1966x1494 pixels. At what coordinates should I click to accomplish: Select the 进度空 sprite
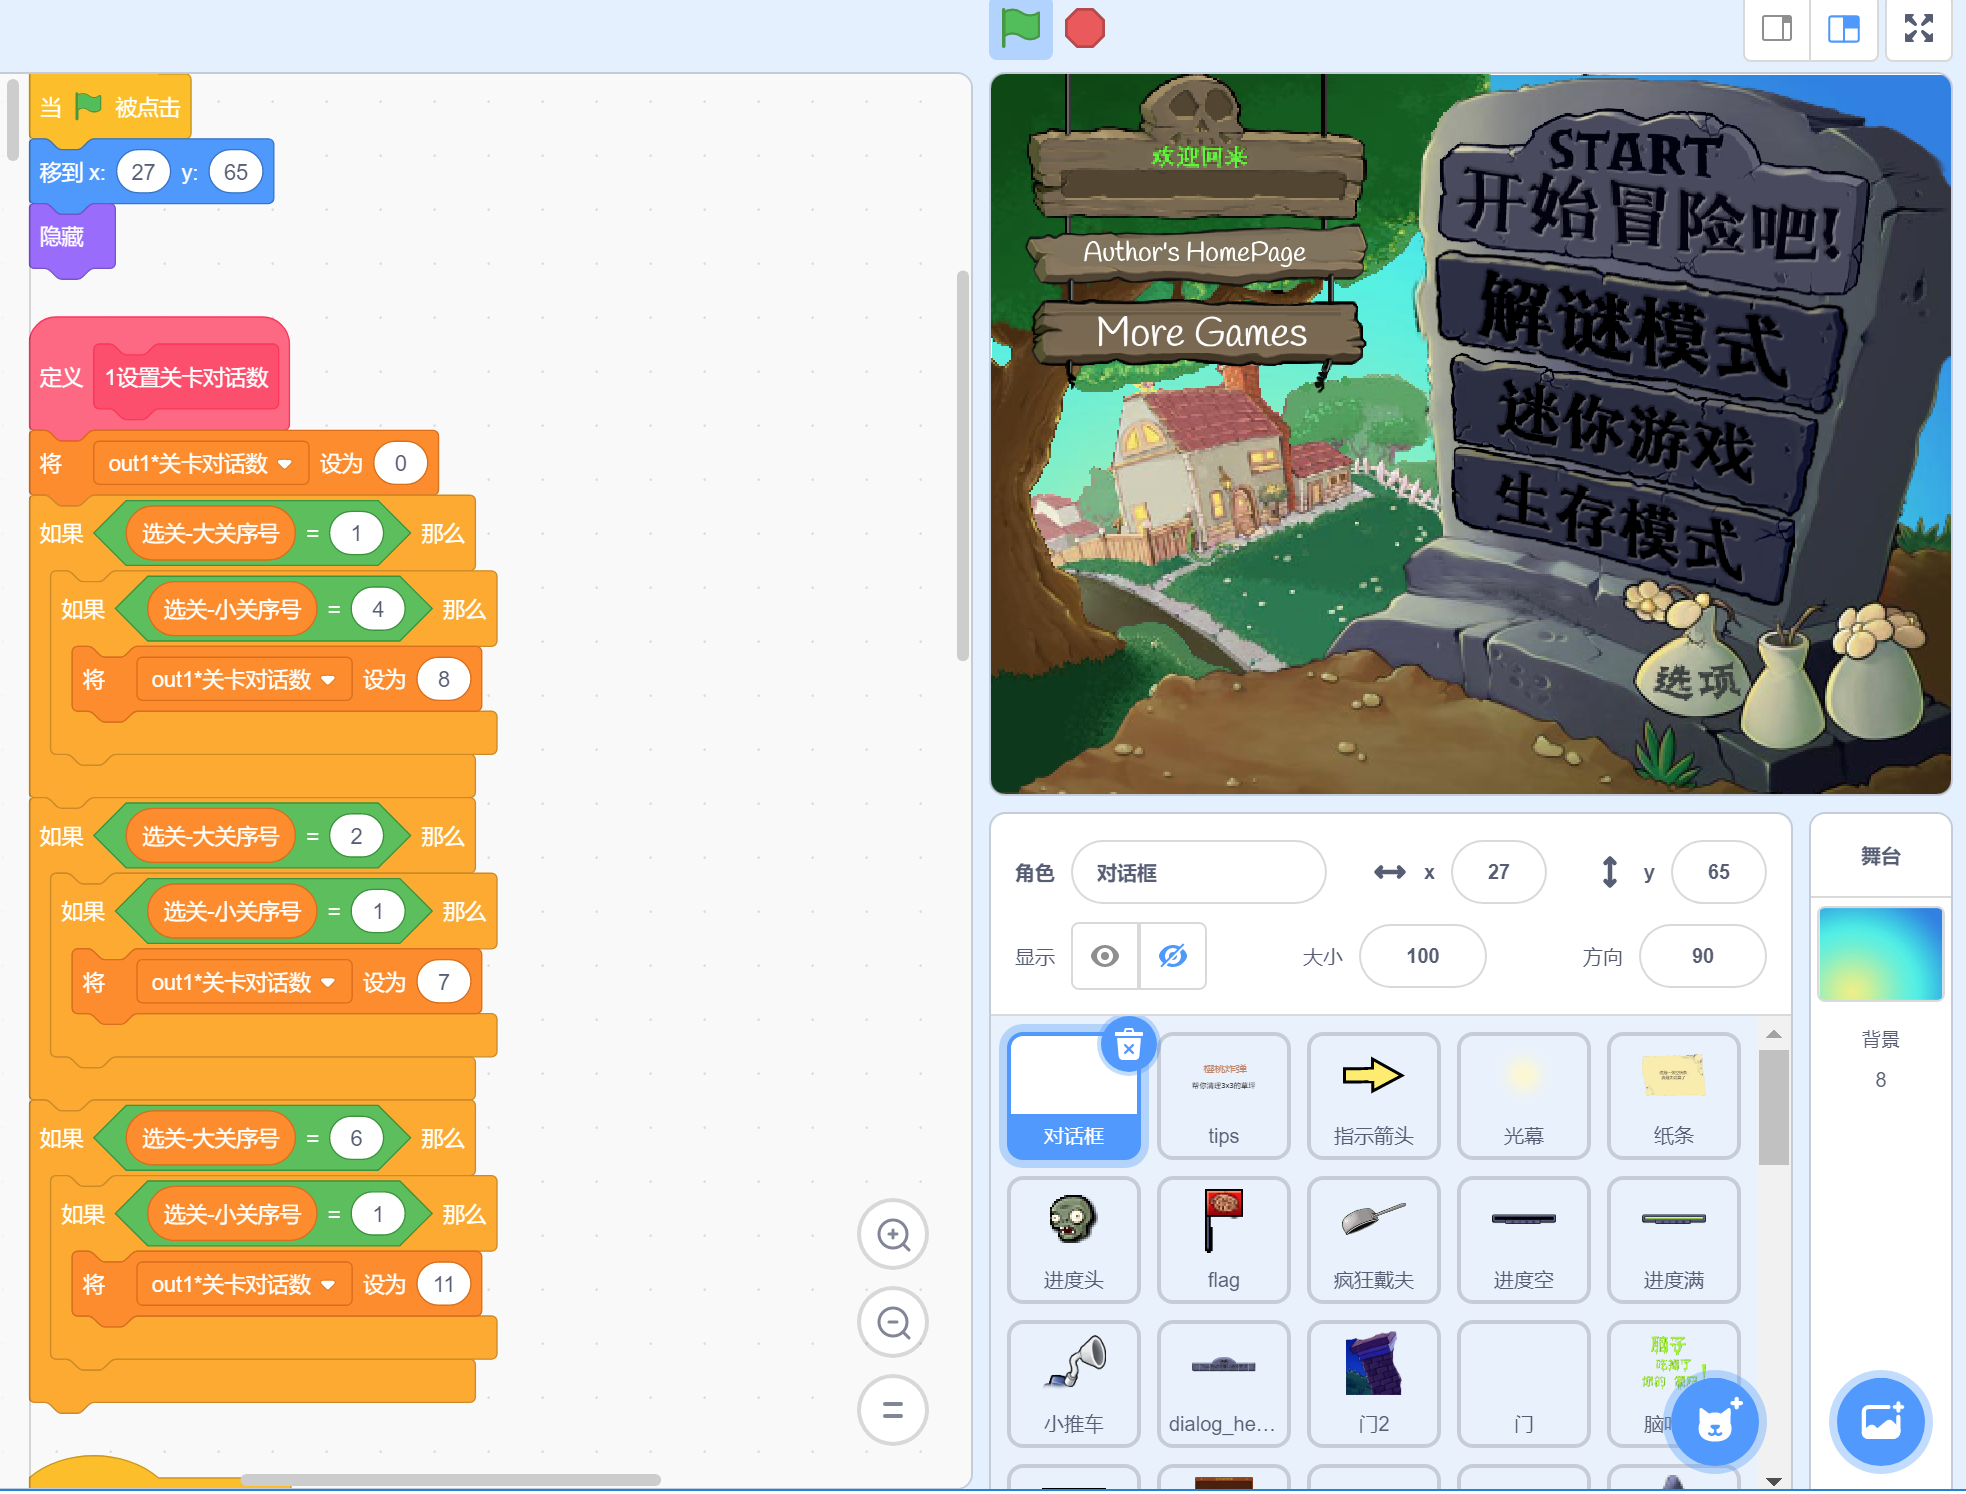(x=1523, y=1240)
